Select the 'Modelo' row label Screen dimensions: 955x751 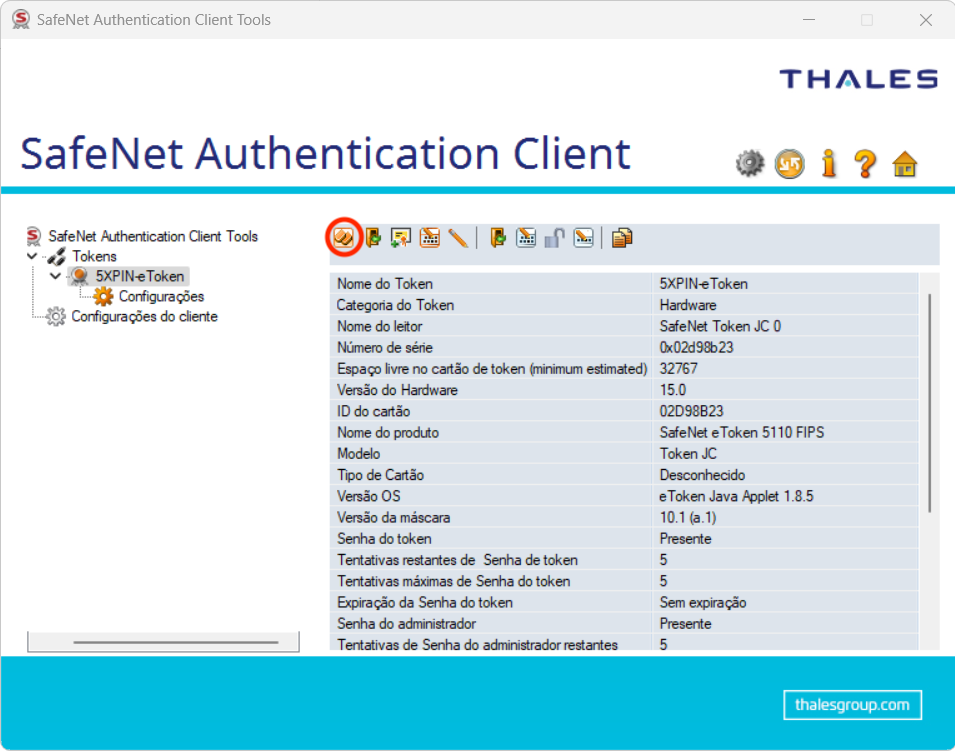pyautogui.click(x=359, y=454)
